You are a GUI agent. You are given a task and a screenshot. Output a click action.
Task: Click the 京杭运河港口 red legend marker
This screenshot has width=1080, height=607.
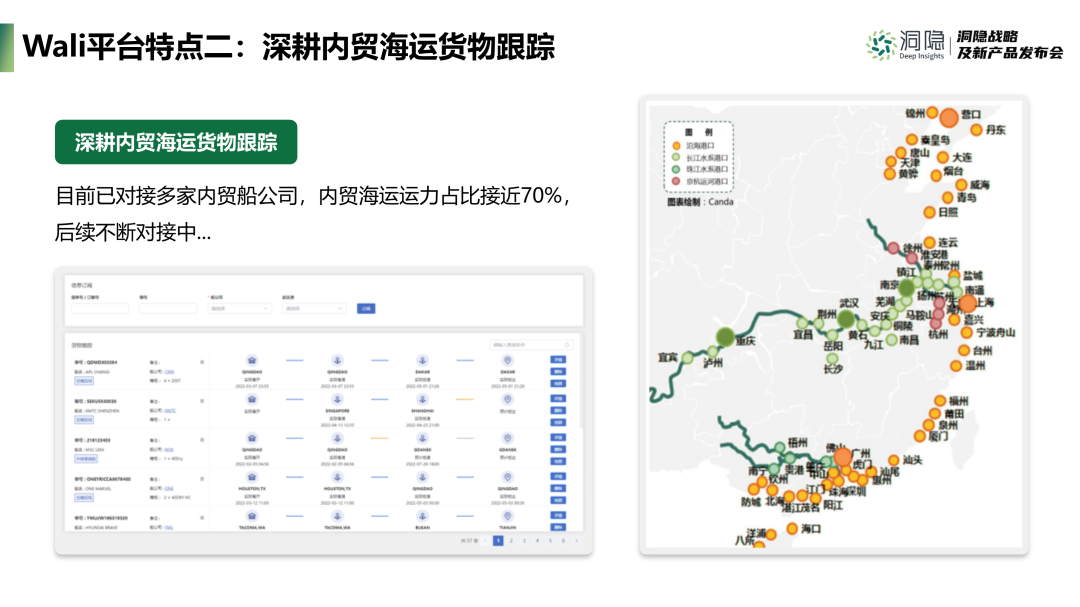pos(676,182)
